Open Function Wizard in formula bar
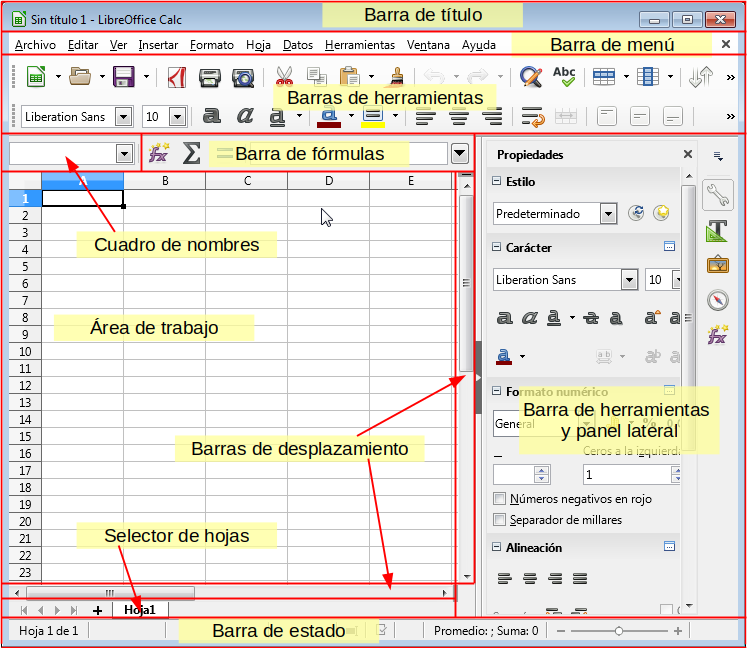This screenshot has width=747, height=648. [159, 153]
